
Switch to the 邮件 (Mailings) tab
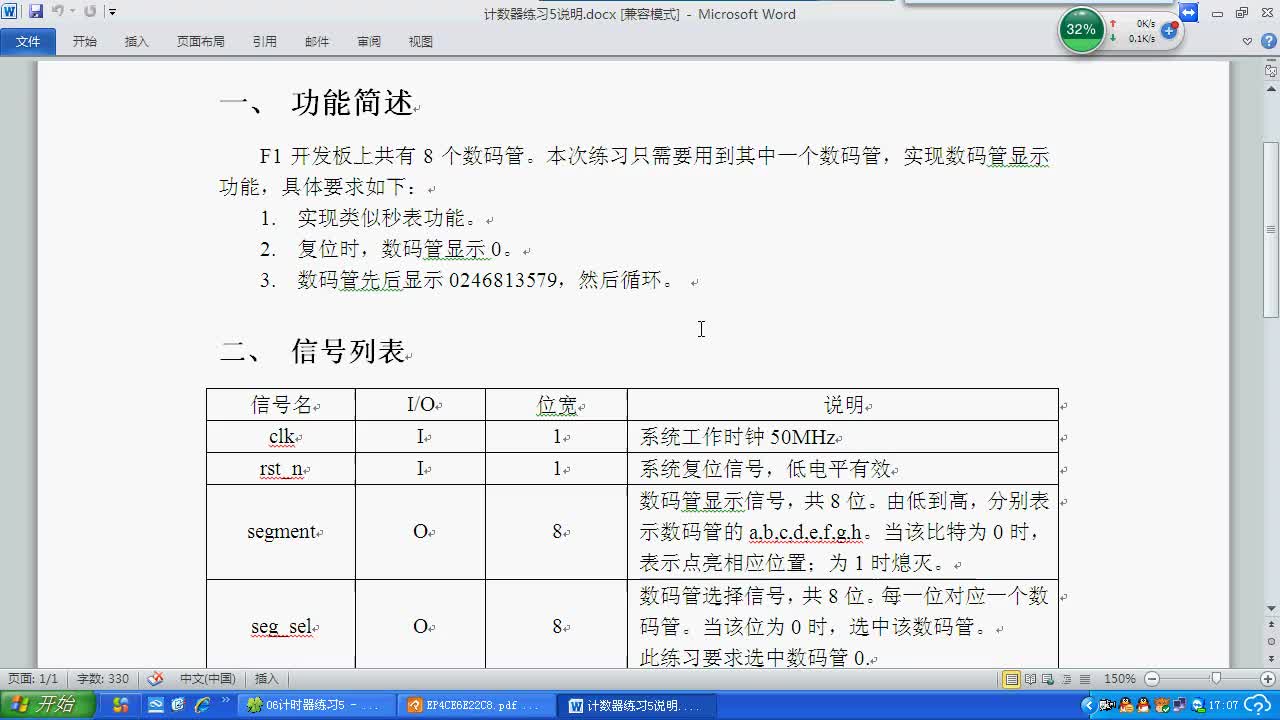point(317,41)
